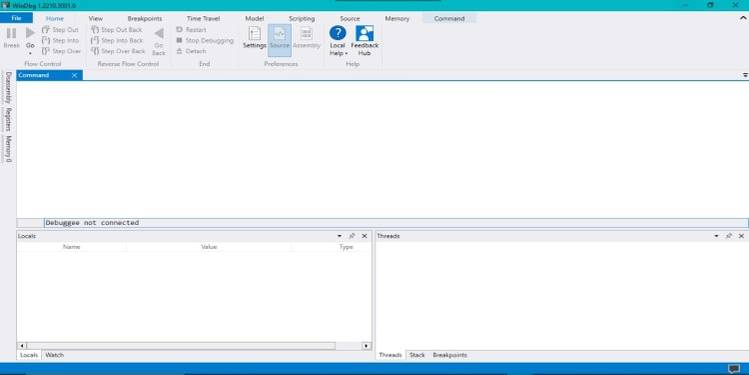Switch to the Locals bottom tab
The image size is (749, 375).
coord(29,355)
